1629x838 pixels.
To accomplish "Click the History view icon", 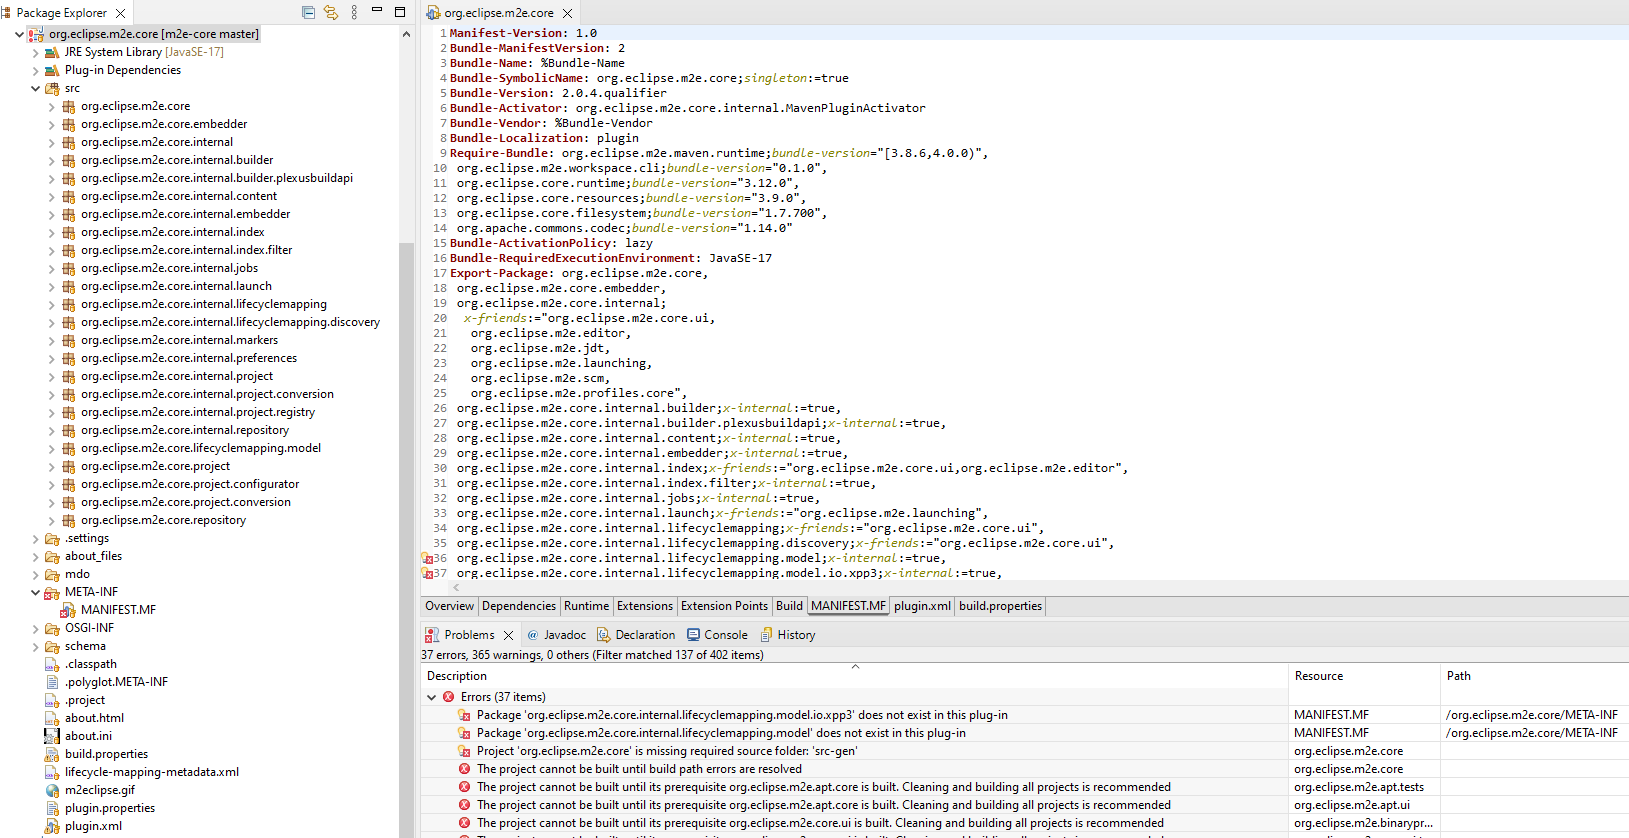I will (x=767, y=635).
